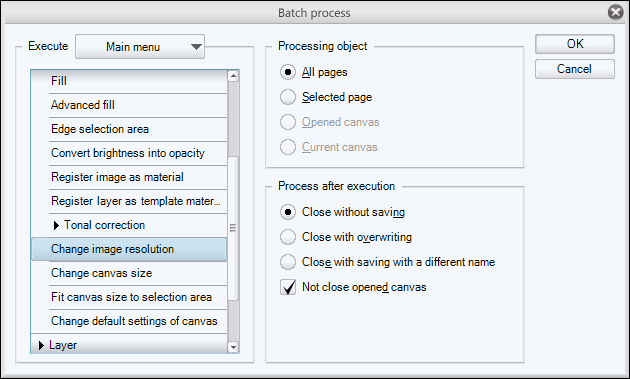Toggle Not close opened canvas checkbox
The height and width of the screenshot is (379, 630).
288,287
